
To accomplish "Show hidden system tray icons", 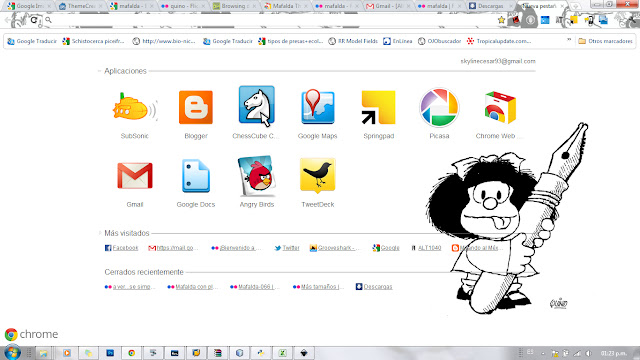I will [x=543, y=353].
